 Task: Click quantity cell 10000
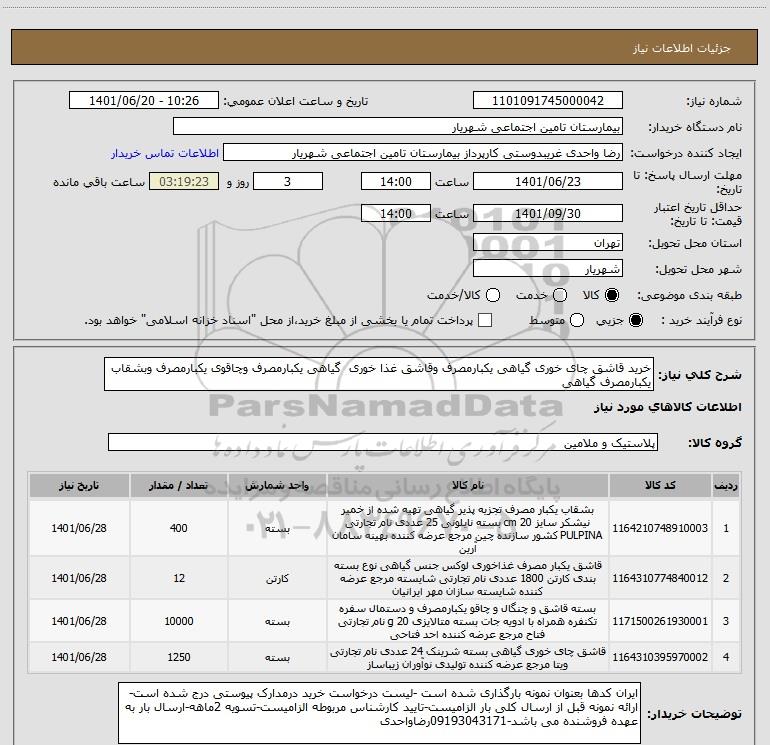179,621
